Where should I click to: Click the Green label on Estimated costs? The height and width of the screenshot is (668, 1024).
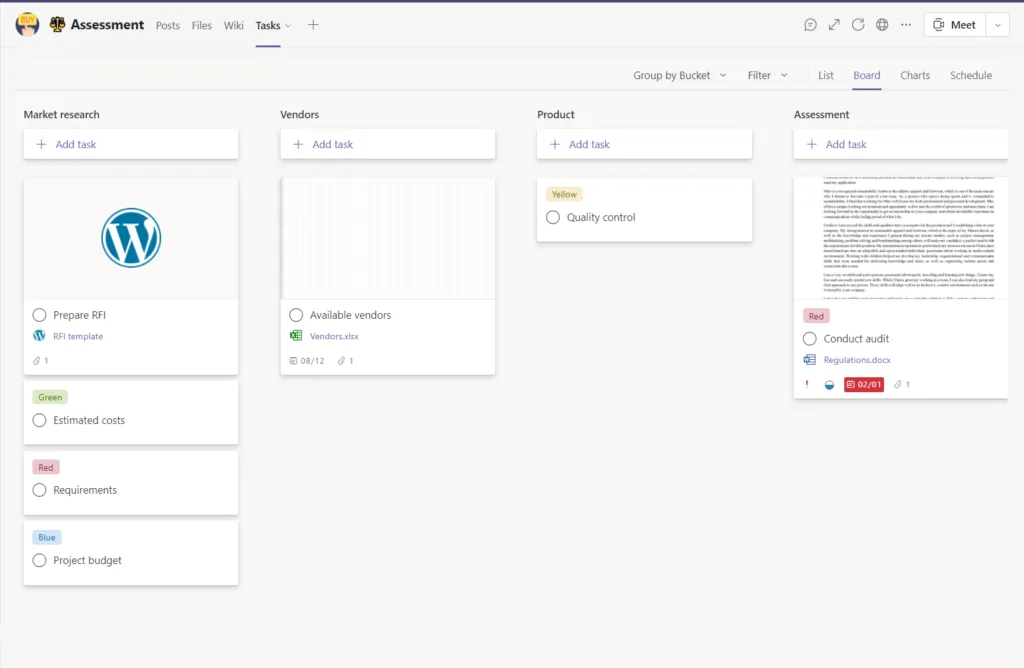coord(50,397)
